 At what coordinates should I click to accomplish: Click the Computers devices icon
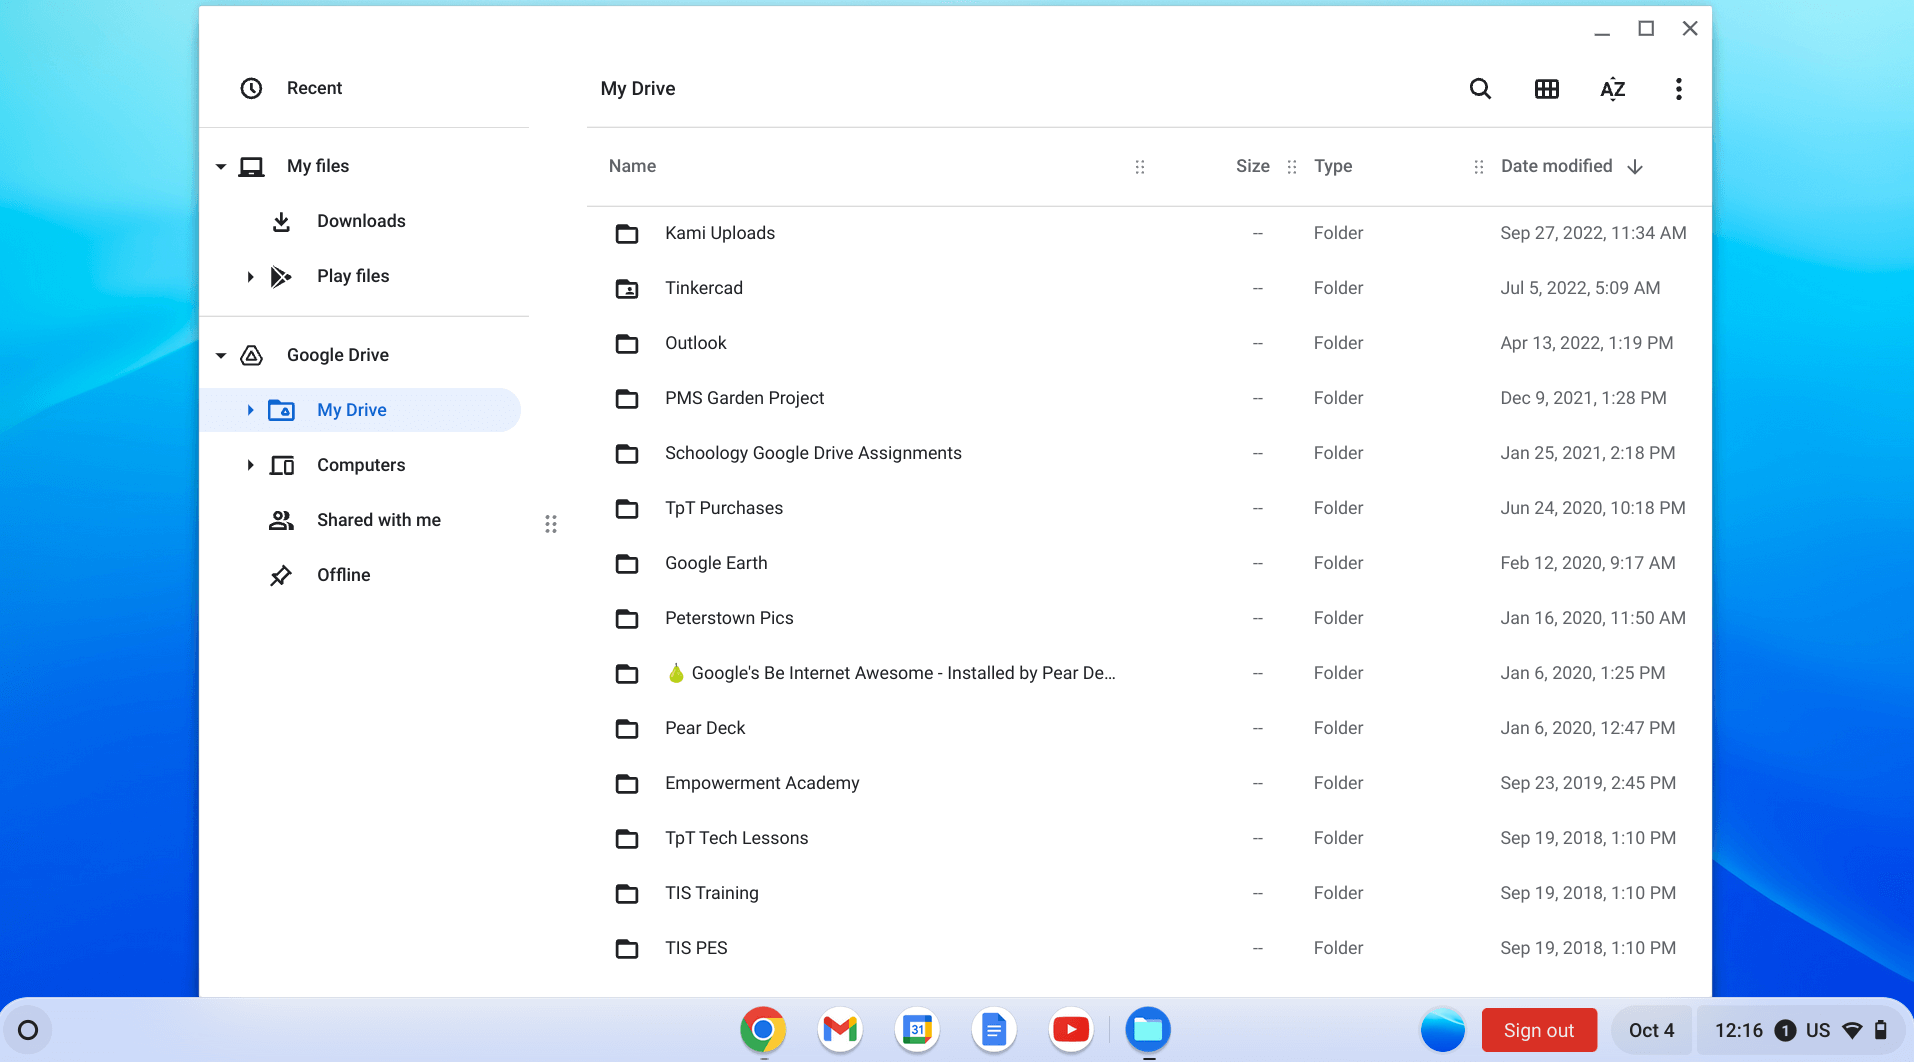point(282,465)
